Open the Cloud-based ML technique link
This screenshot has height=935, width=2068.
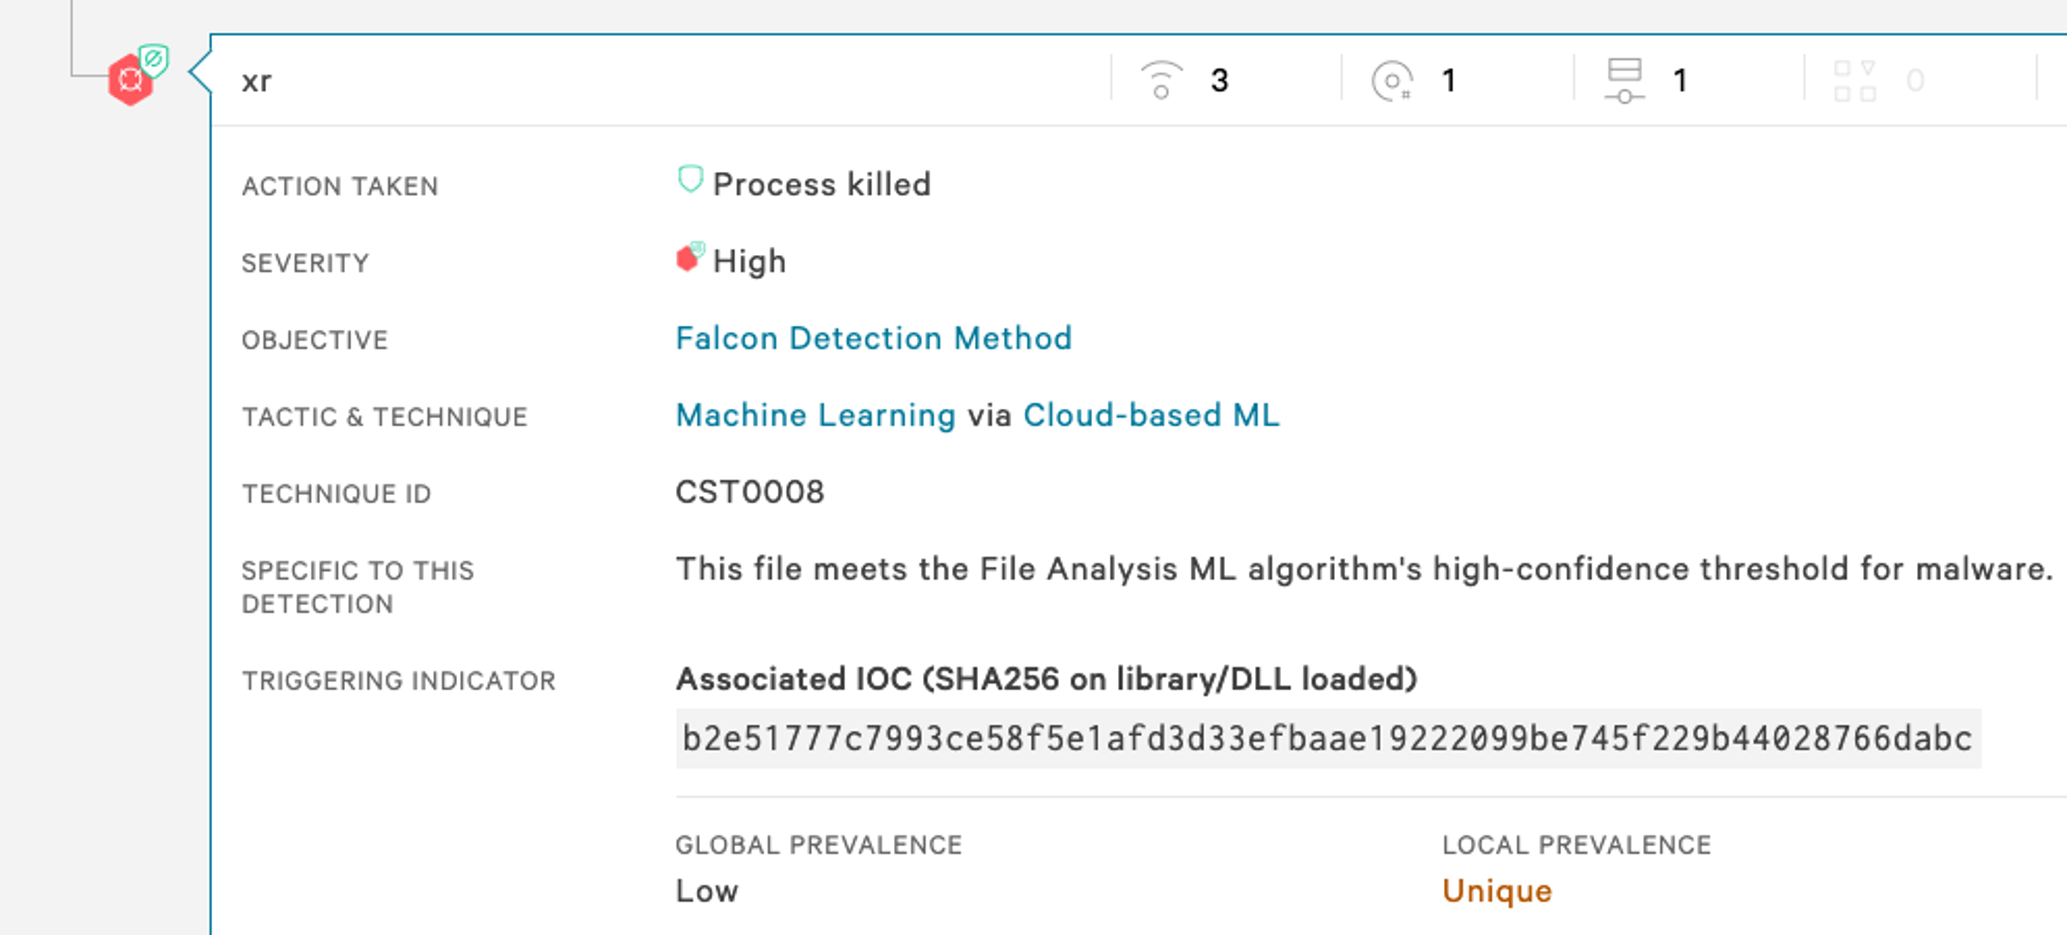(x=1151, y=415)
